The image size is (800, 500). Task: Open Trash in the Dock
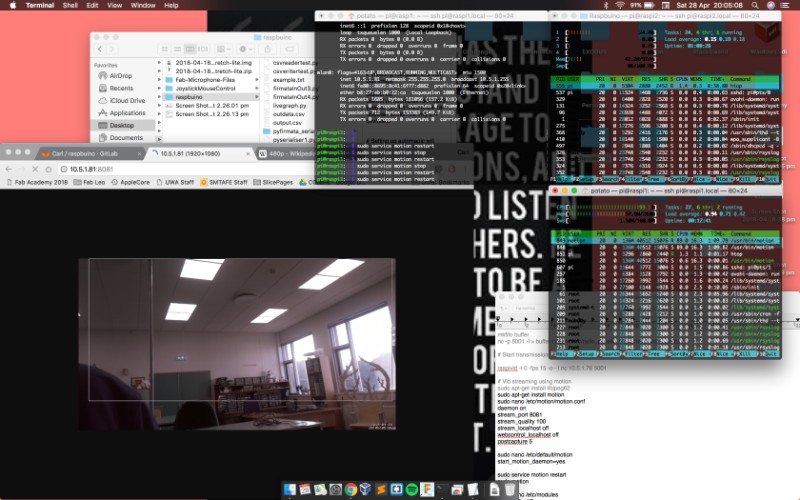tap(510, 490)
